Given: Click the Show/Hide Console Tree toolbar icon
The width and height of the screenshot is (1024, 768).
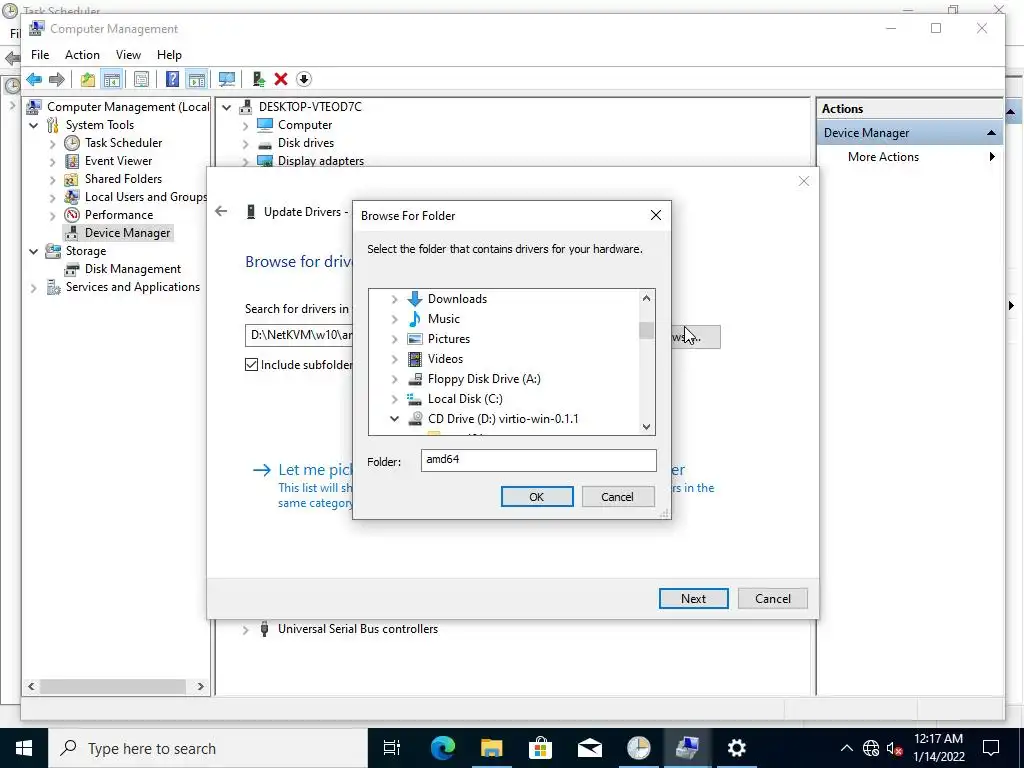Looking at the screenshot, I should [x=112, y=80].
